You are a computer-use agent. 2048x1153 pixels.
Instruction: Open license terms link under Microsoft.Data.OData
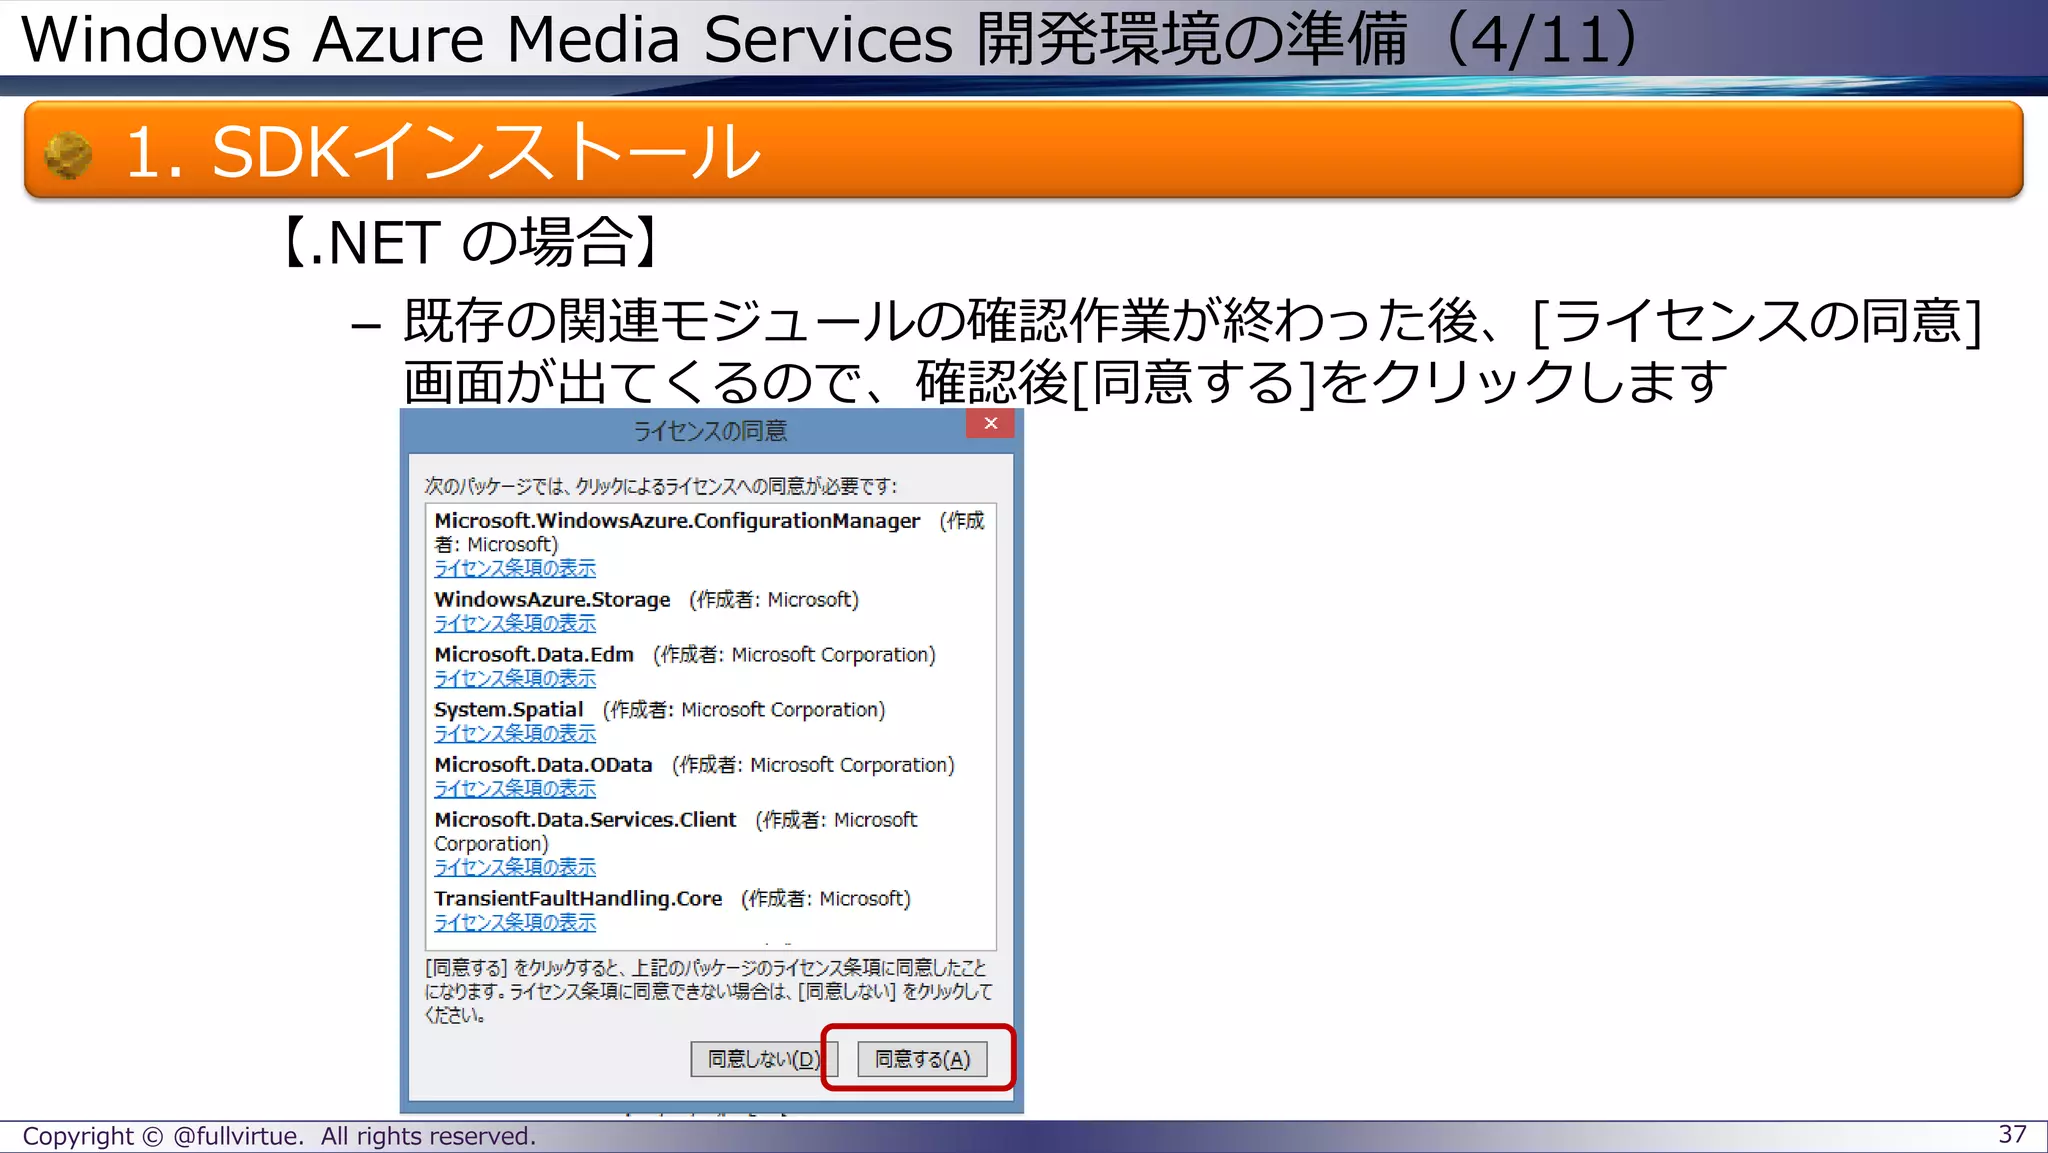[x=515, y=788]
